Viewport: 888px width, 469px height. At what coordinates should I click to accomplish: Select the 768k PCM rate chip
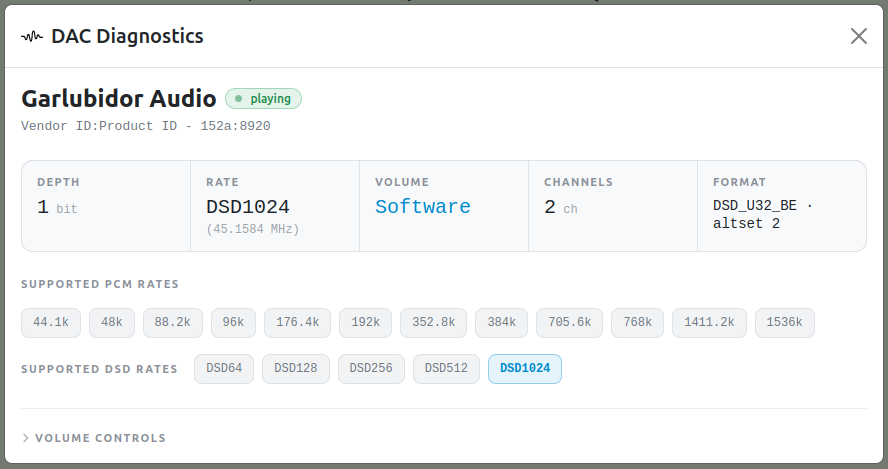[637, 322]
